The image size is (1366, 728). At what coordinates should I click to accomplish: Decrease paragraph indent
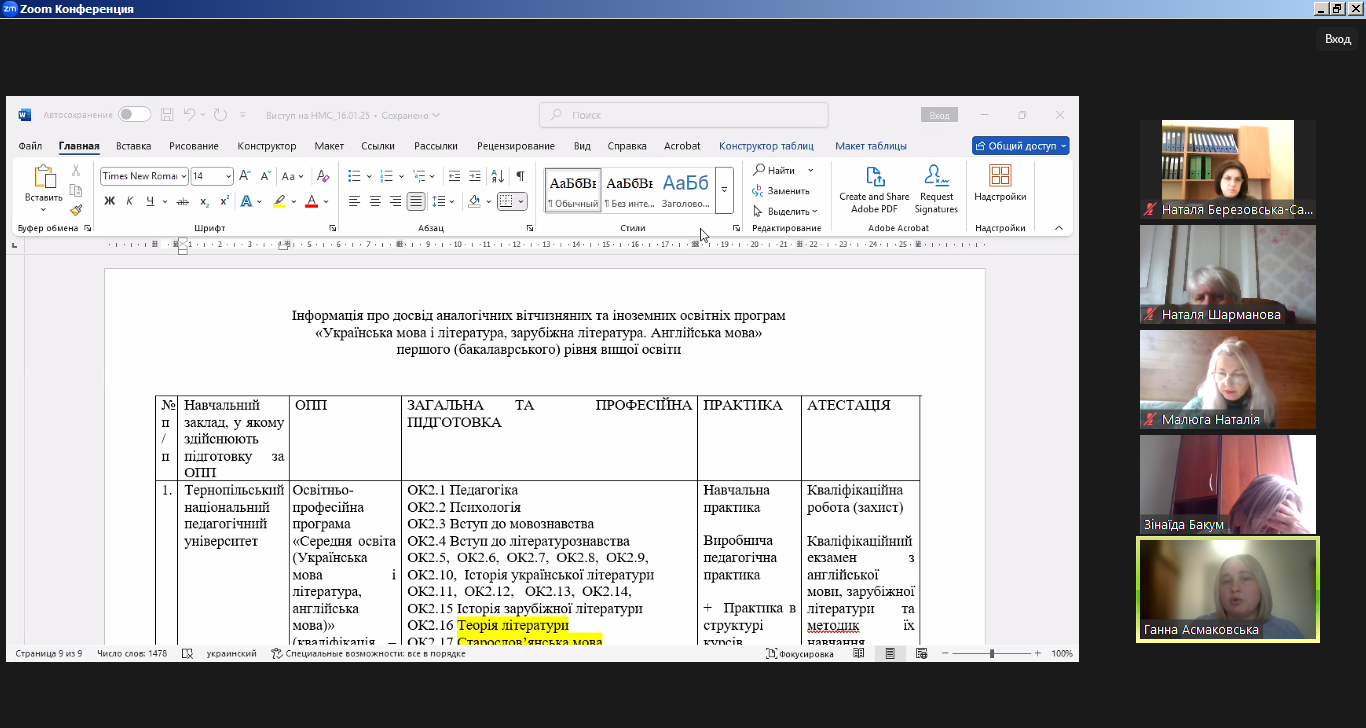(x=455, y=176)
